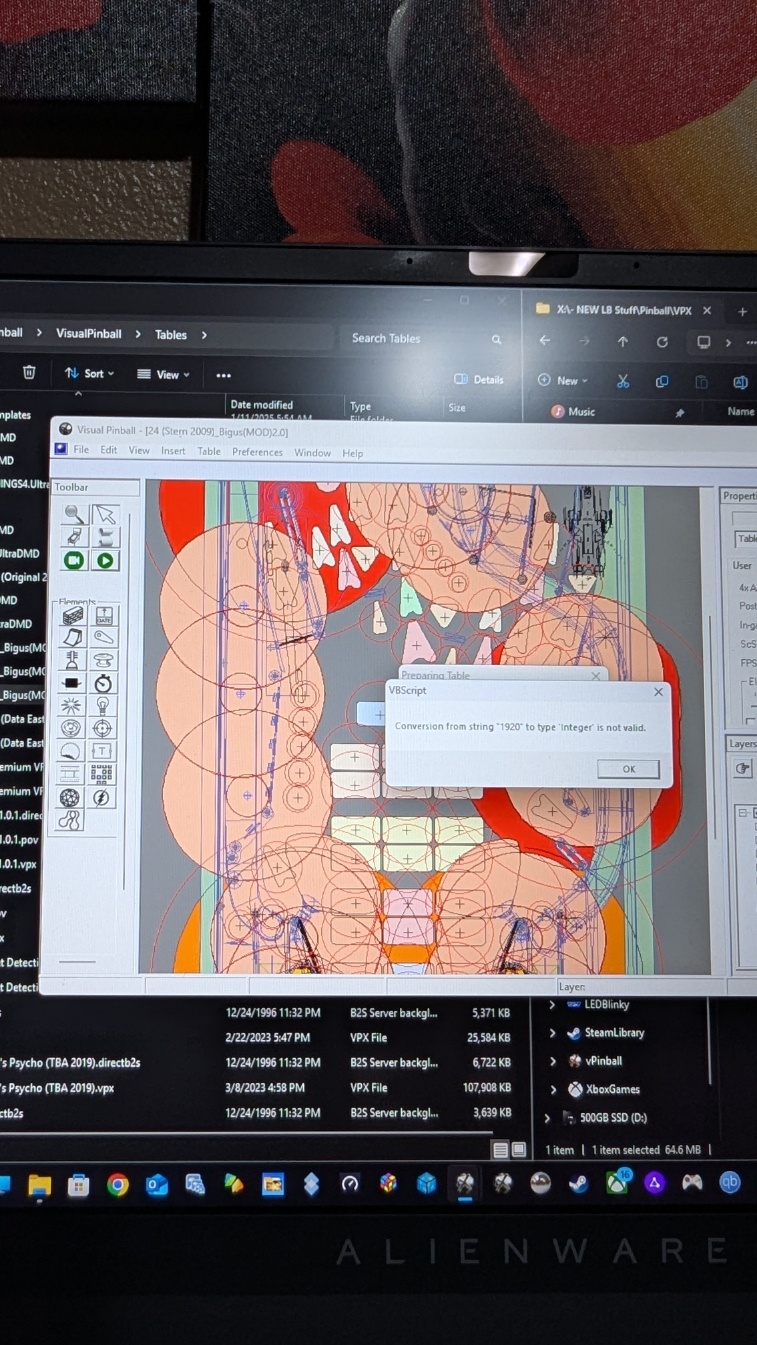Select the Magnify zoom tool
This screenshot has height=1345, width=757.
(73, 514)
